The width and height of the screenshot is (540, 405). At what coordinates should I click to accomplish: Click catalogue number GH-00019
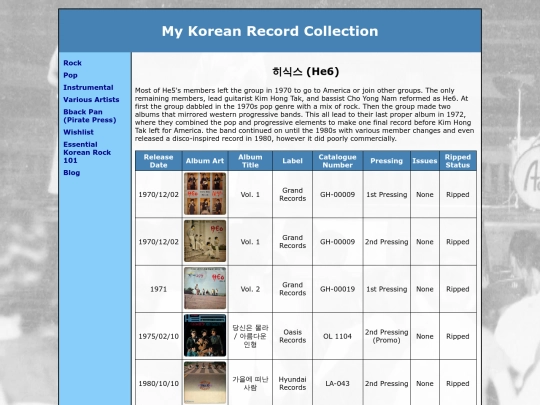(338, 289)
